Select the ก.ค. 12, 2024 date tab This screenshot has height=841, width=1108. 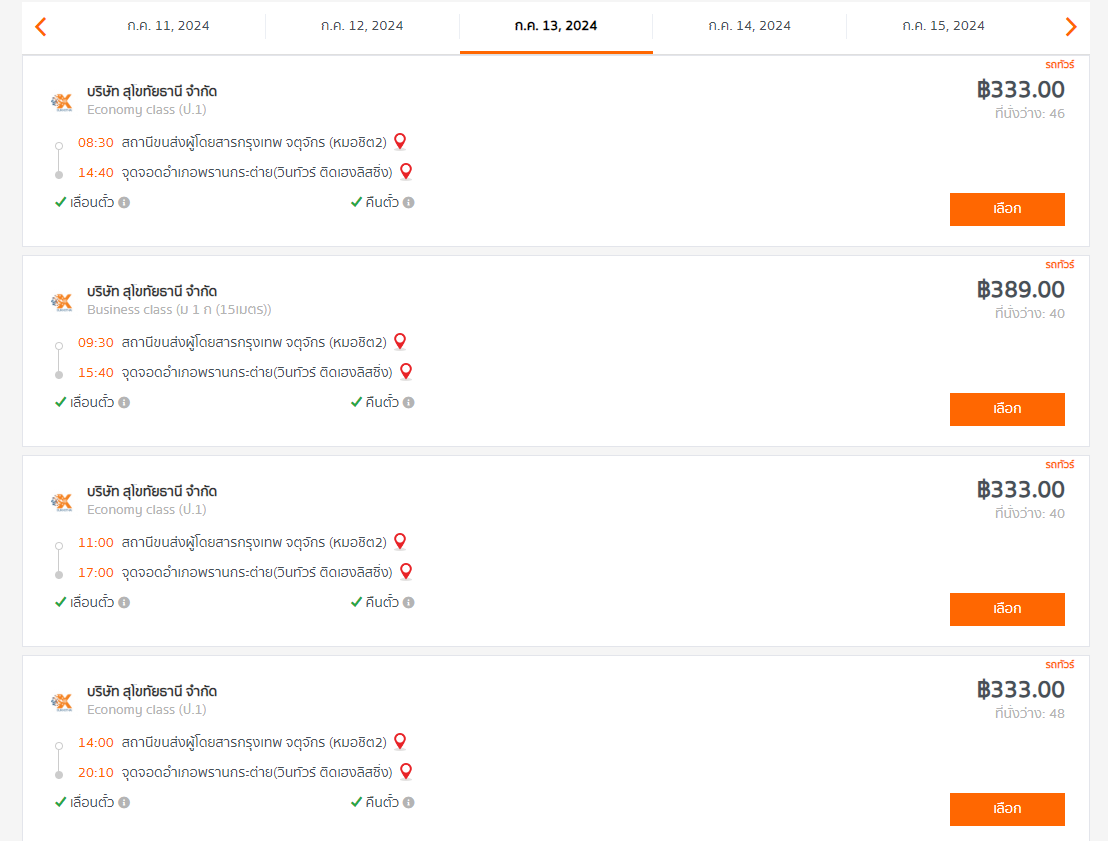pyautogui.click(x=362, y=26)
